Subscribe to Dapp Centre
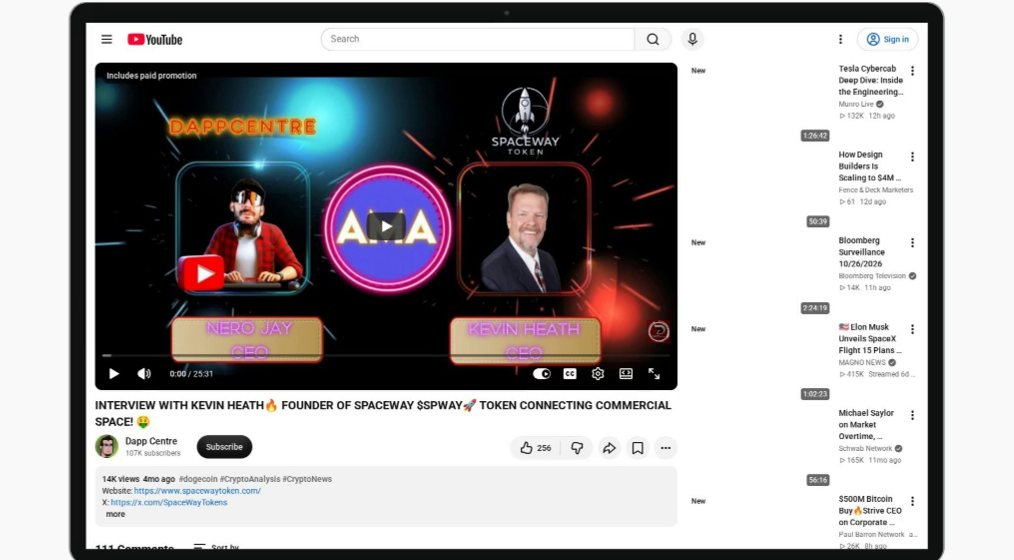Screen dimensions: 1014x560 [224, 447]
